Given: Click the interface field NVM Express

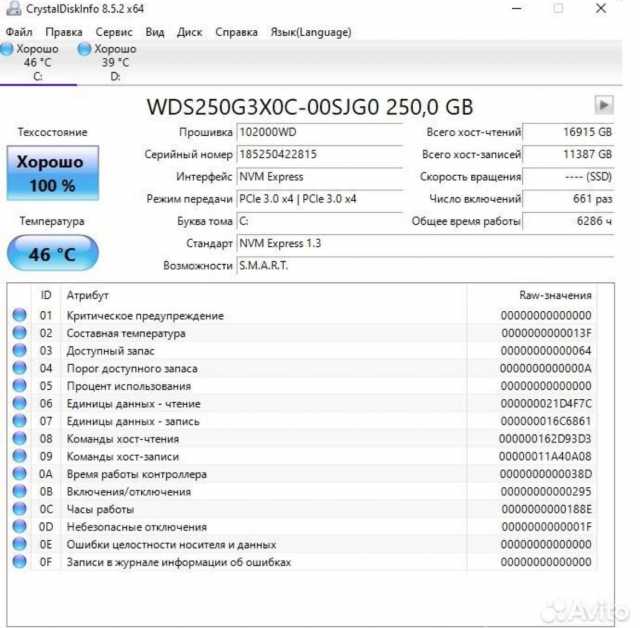Looking at the screenshot, I should [x=320, y=177].
